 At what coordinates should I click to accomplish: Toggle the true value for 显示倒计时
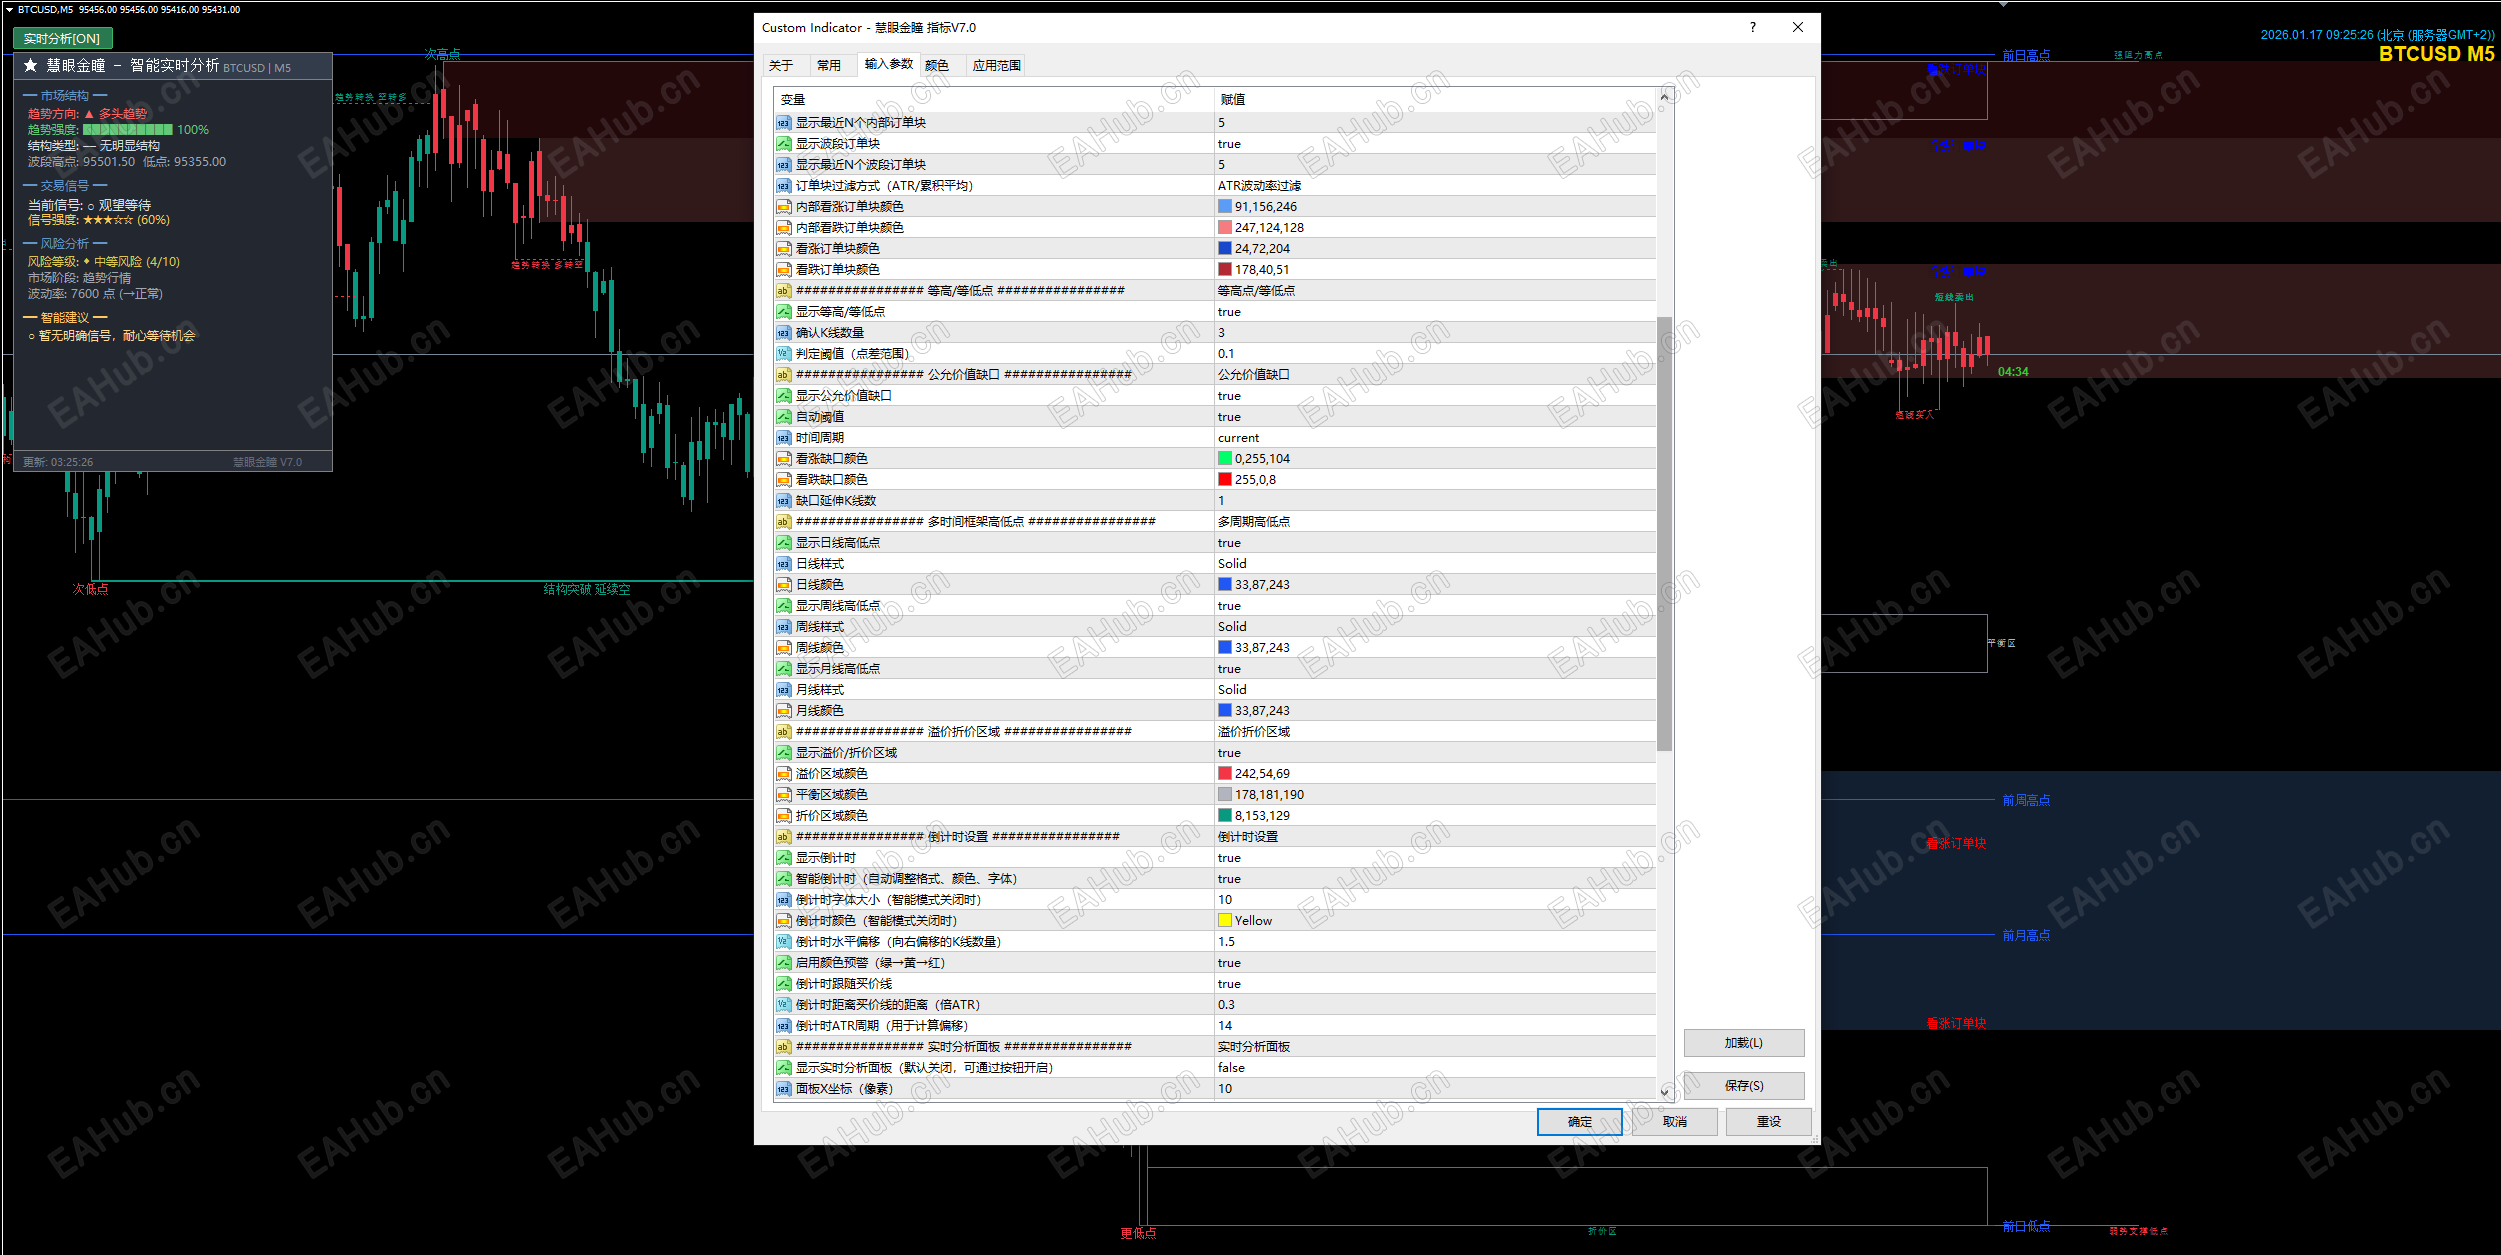point(1229,858)
